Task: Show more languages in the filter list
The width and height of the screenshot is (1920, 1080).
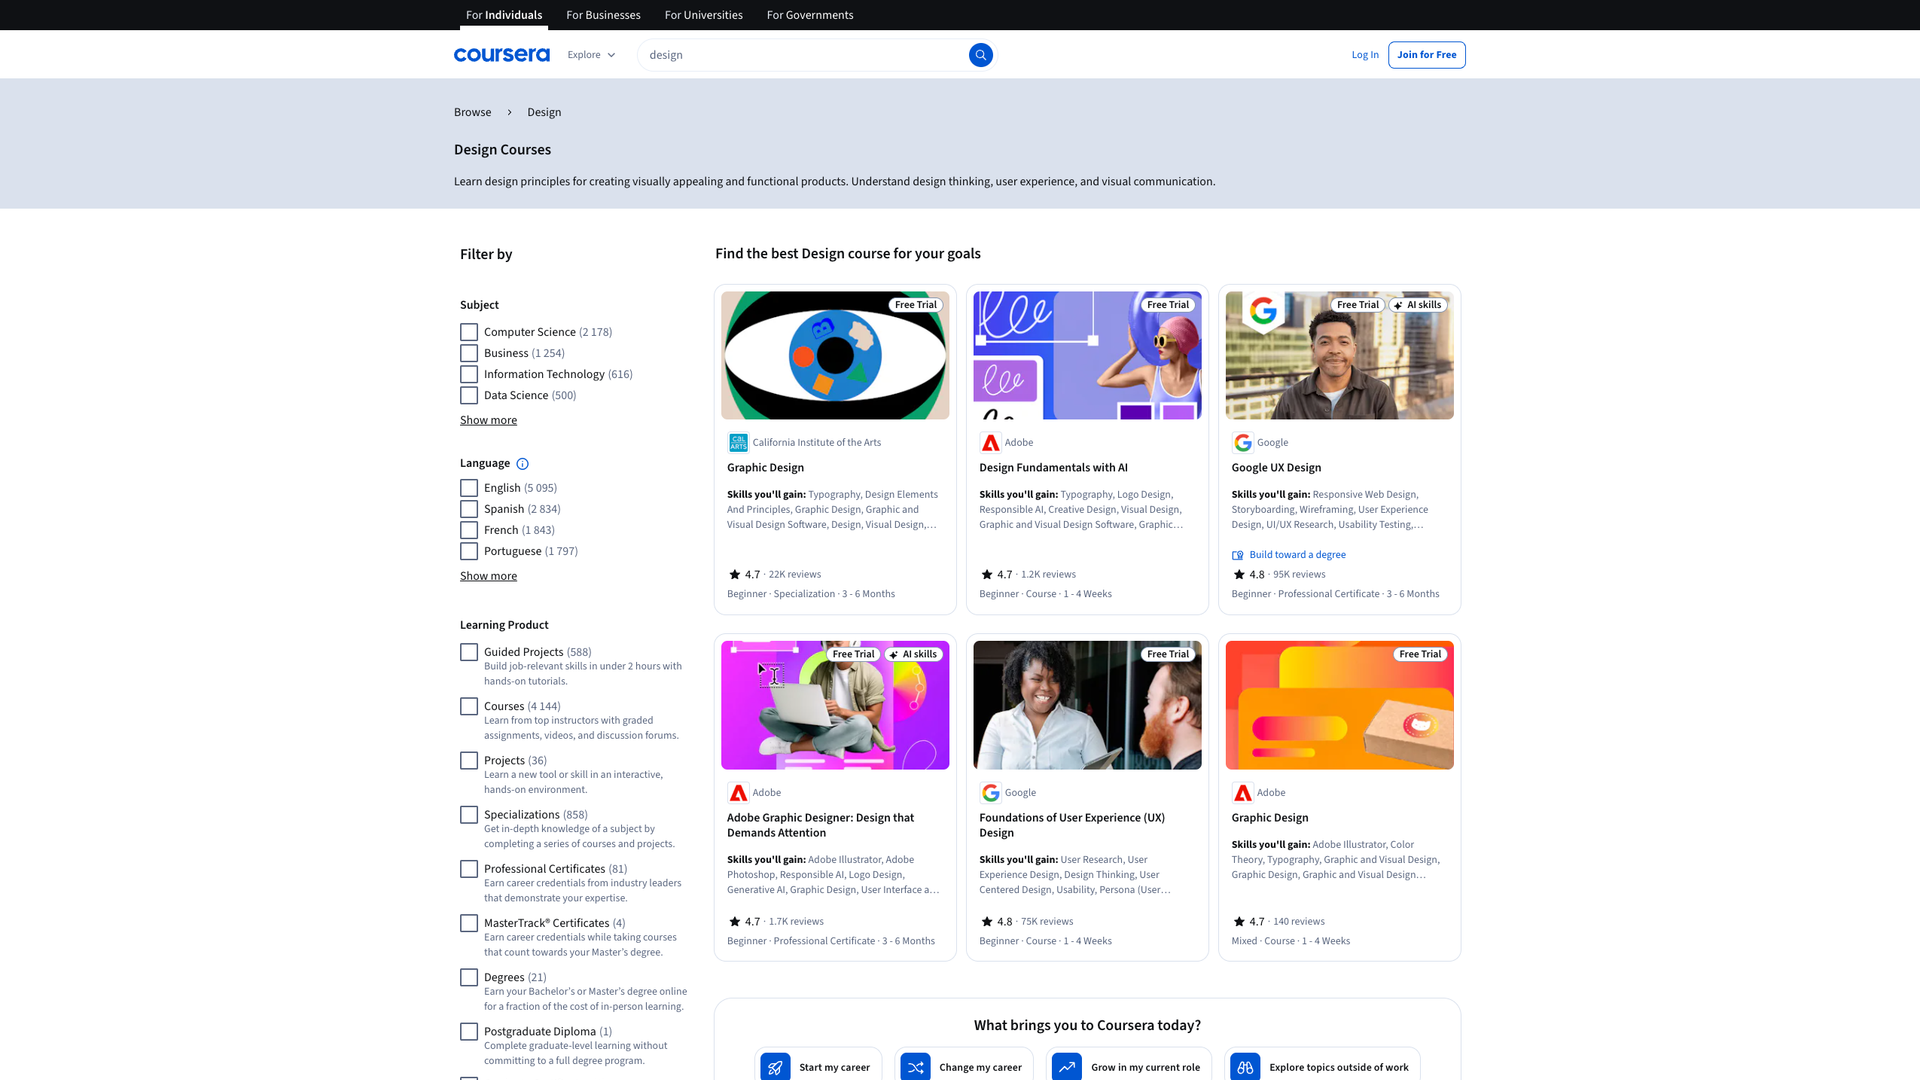Action: 488,575
